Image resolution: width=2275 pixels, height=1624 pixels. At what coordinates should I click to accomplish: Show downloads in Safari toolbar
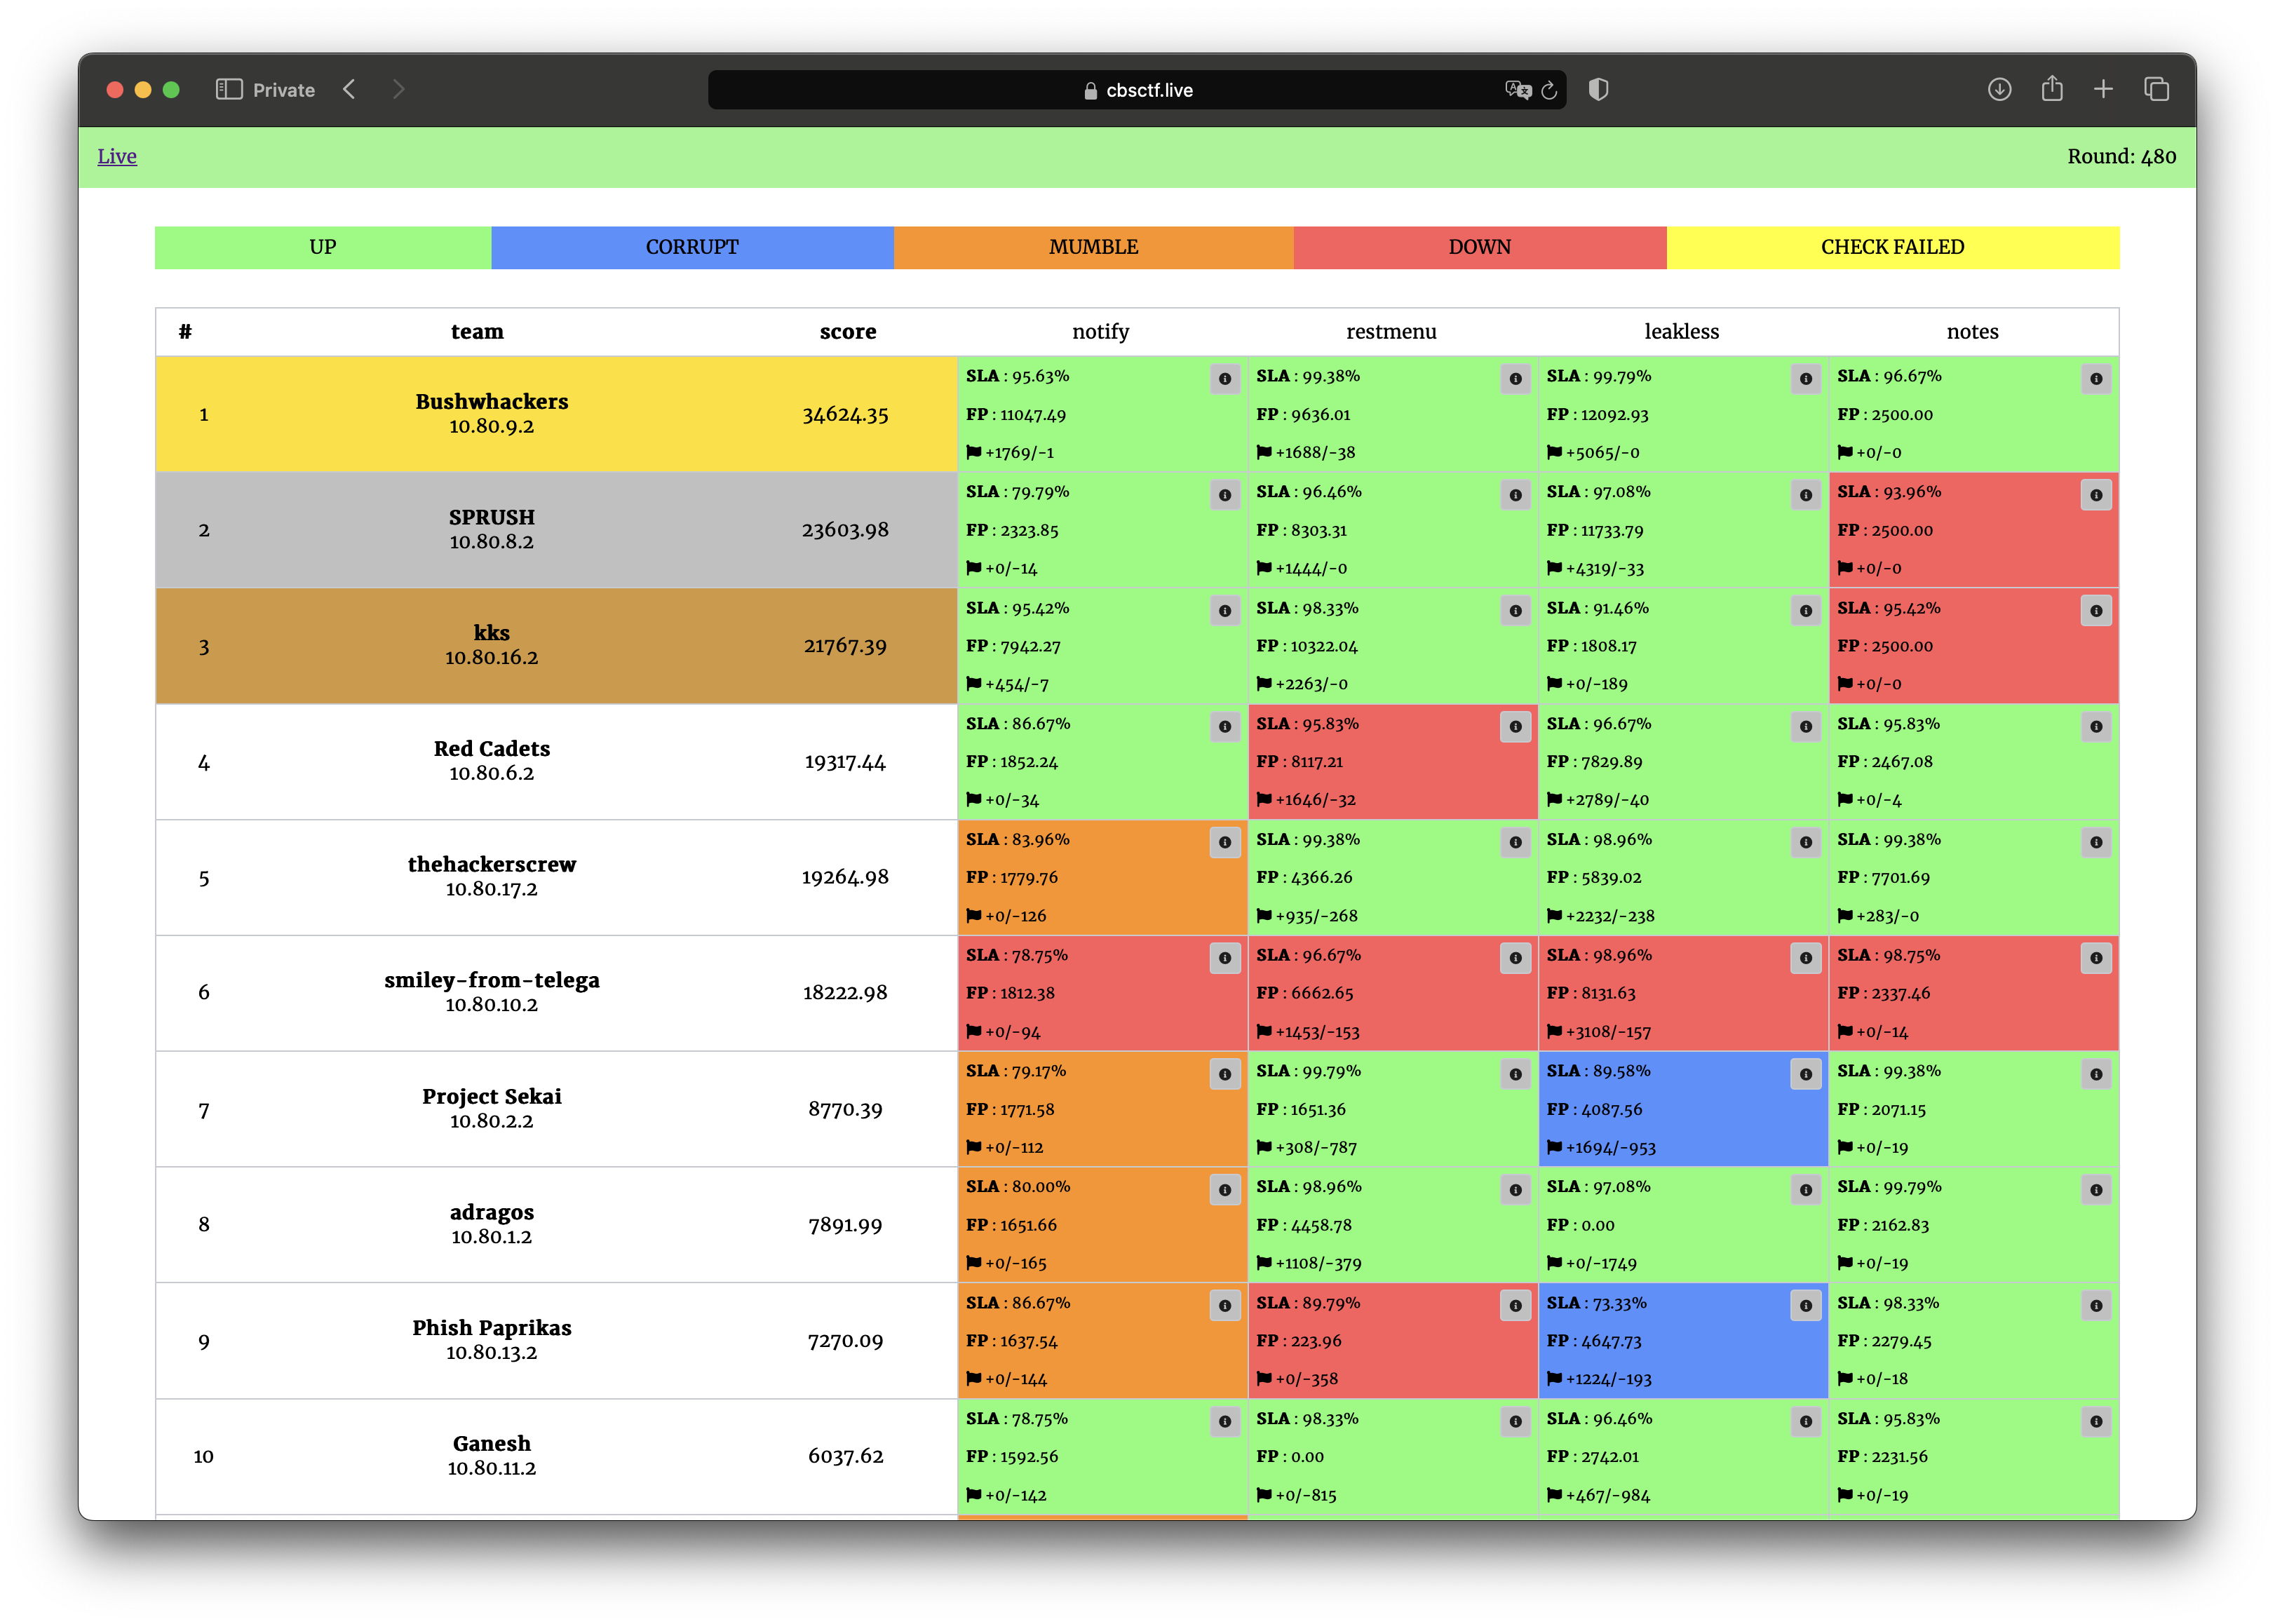coord(1999,90)
